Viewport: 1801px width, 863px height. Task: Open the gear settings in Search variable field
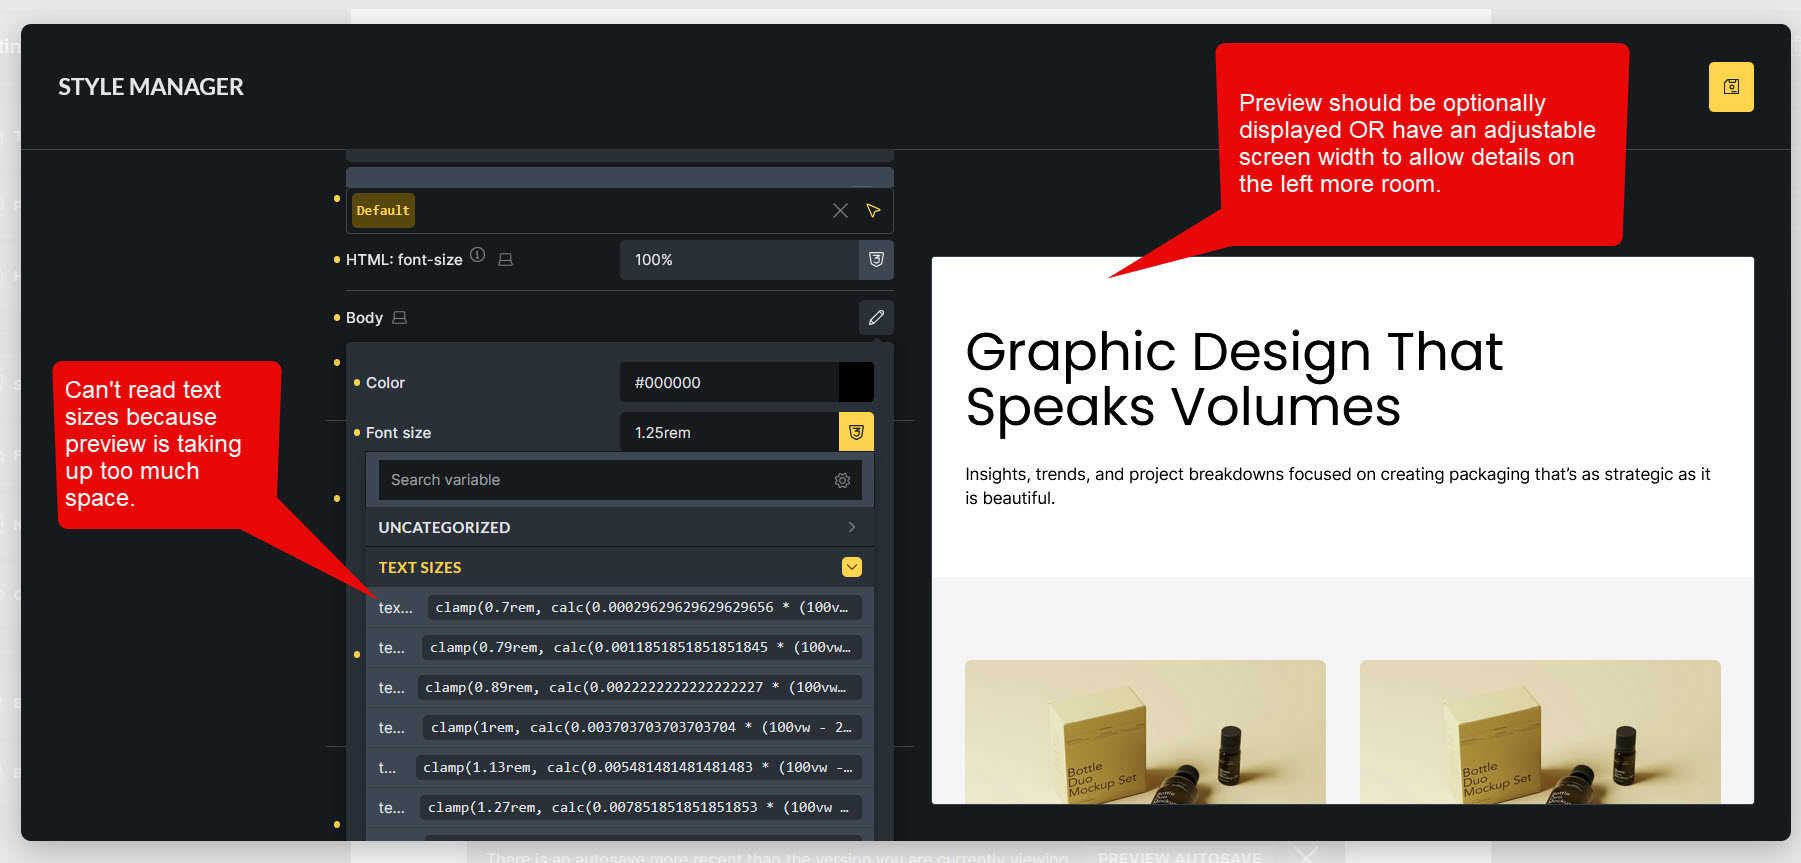click(842, 481)
